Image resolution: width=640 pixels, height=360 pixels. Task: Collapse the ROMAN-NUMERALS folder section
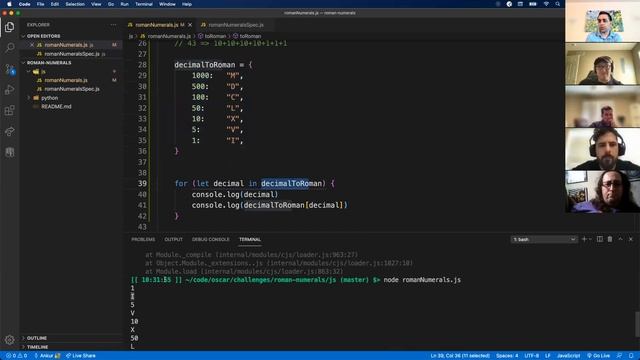click(x=23, y=63)
